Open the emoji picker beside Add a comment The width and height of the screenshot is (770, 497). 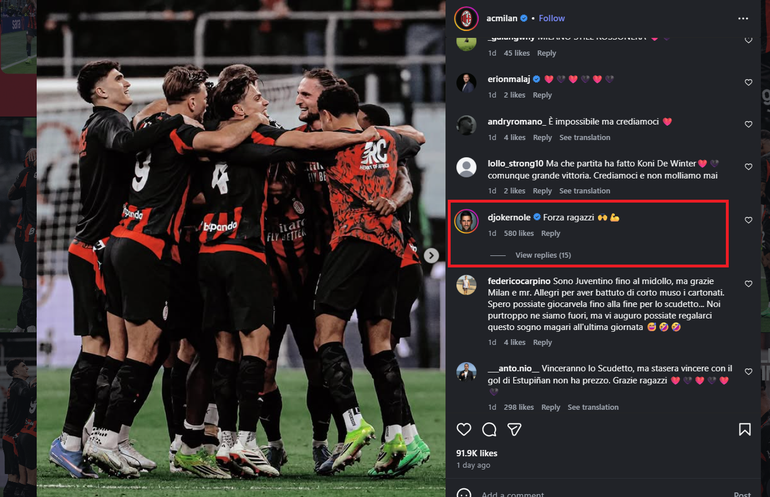click(464, 494)
